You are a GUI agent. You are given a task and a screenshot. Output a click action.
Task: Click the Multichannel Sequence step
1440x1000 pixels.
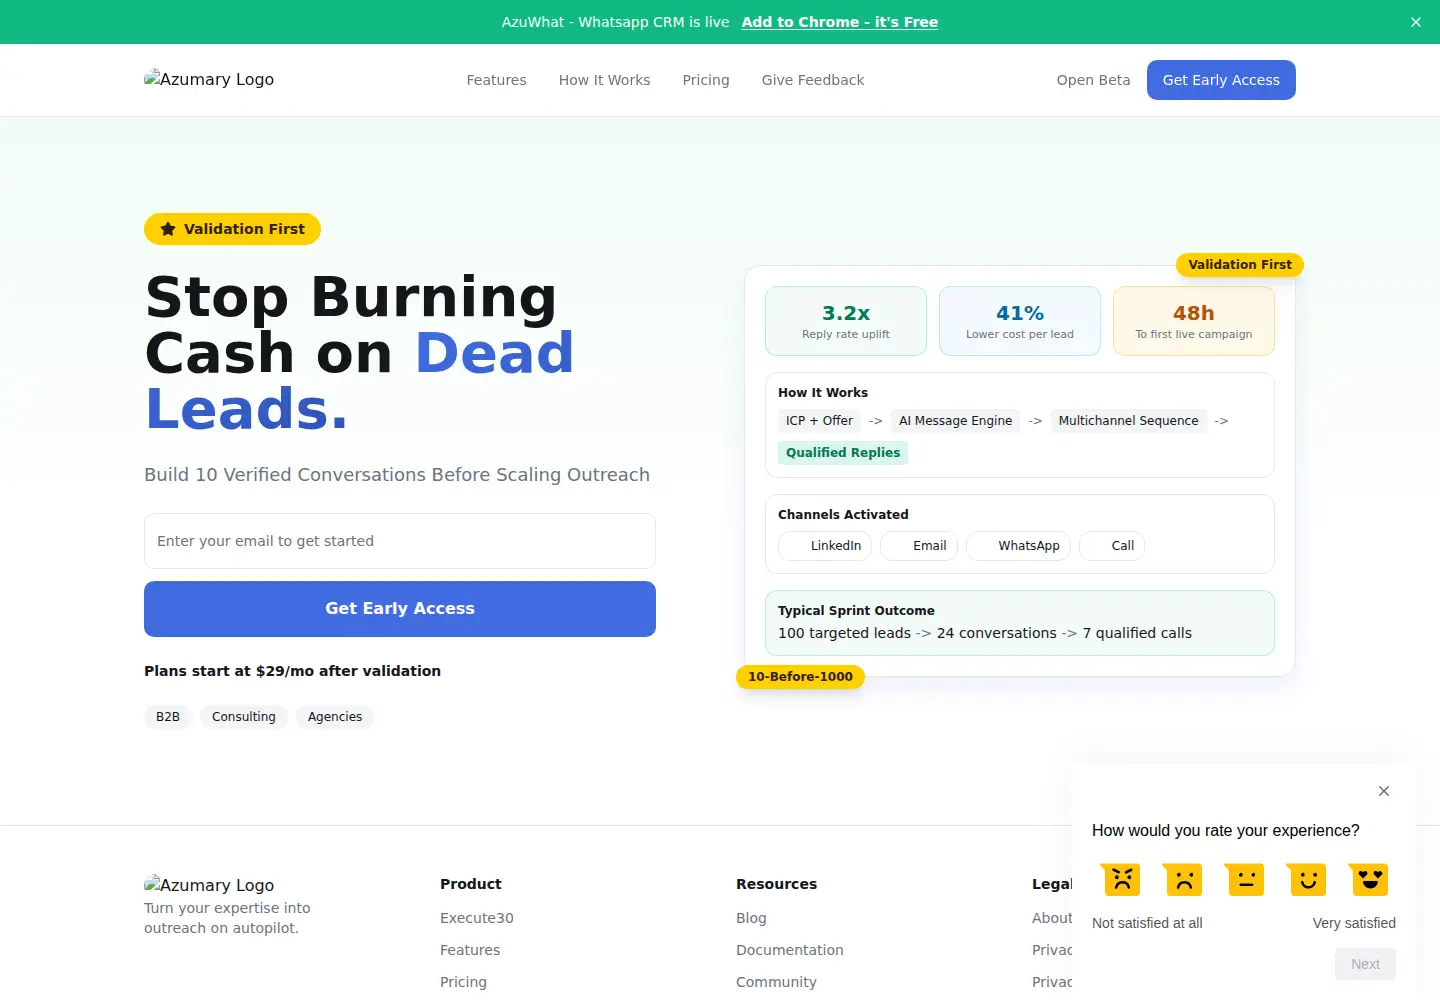[1128, 421]
